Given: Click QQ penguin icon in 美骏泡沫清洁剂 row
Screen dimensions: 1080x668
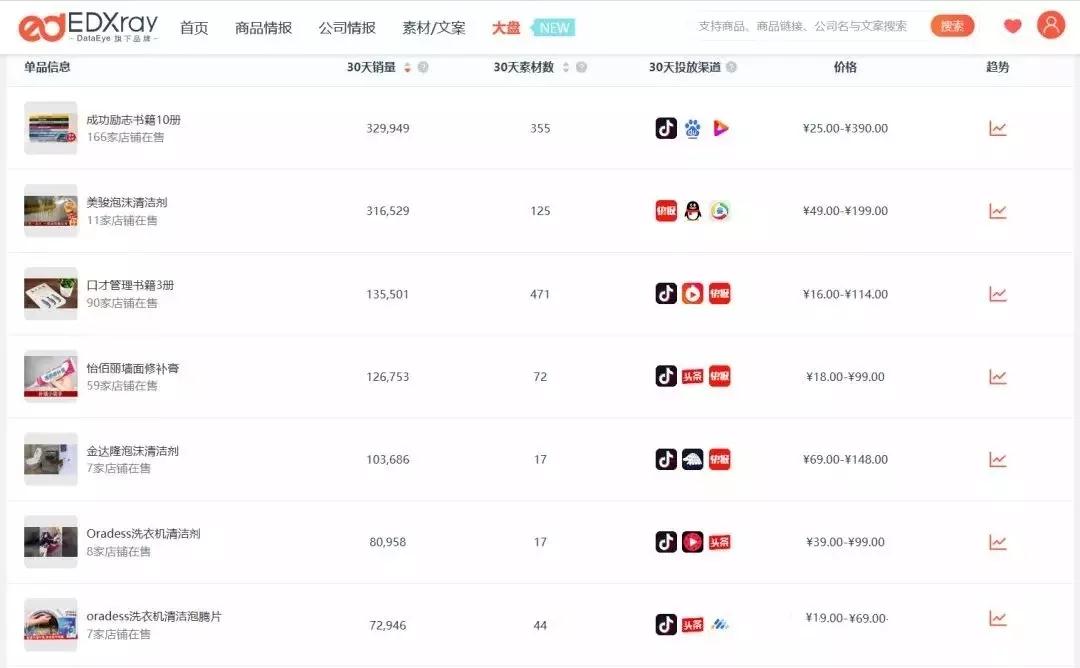Looking at the screenshot, I should [693, 211].
